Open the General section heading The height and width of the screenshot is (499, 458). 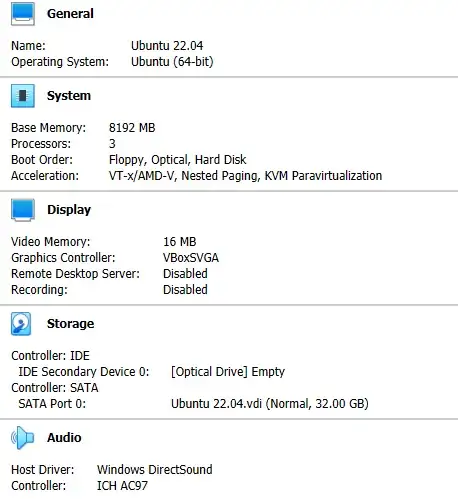click(70, 14)
